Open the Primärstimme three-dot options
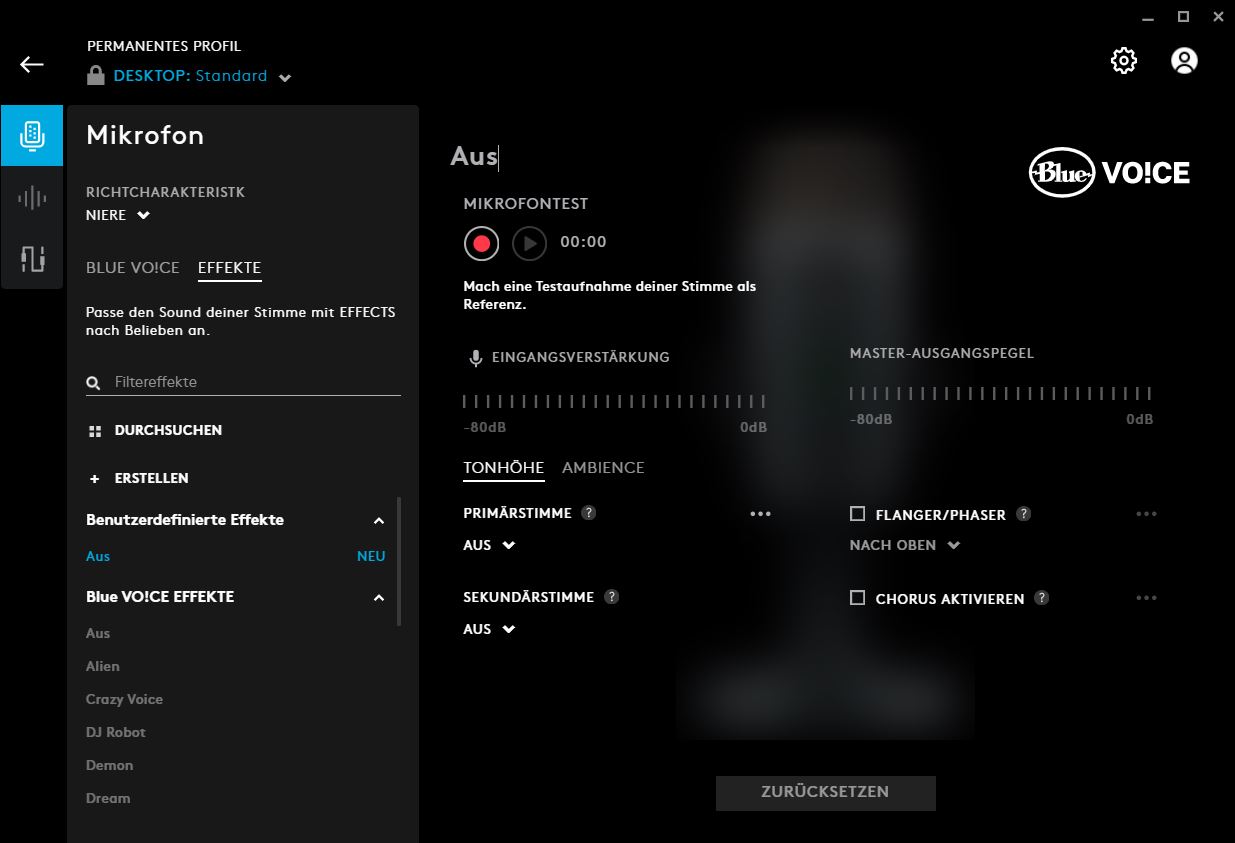 761,514
